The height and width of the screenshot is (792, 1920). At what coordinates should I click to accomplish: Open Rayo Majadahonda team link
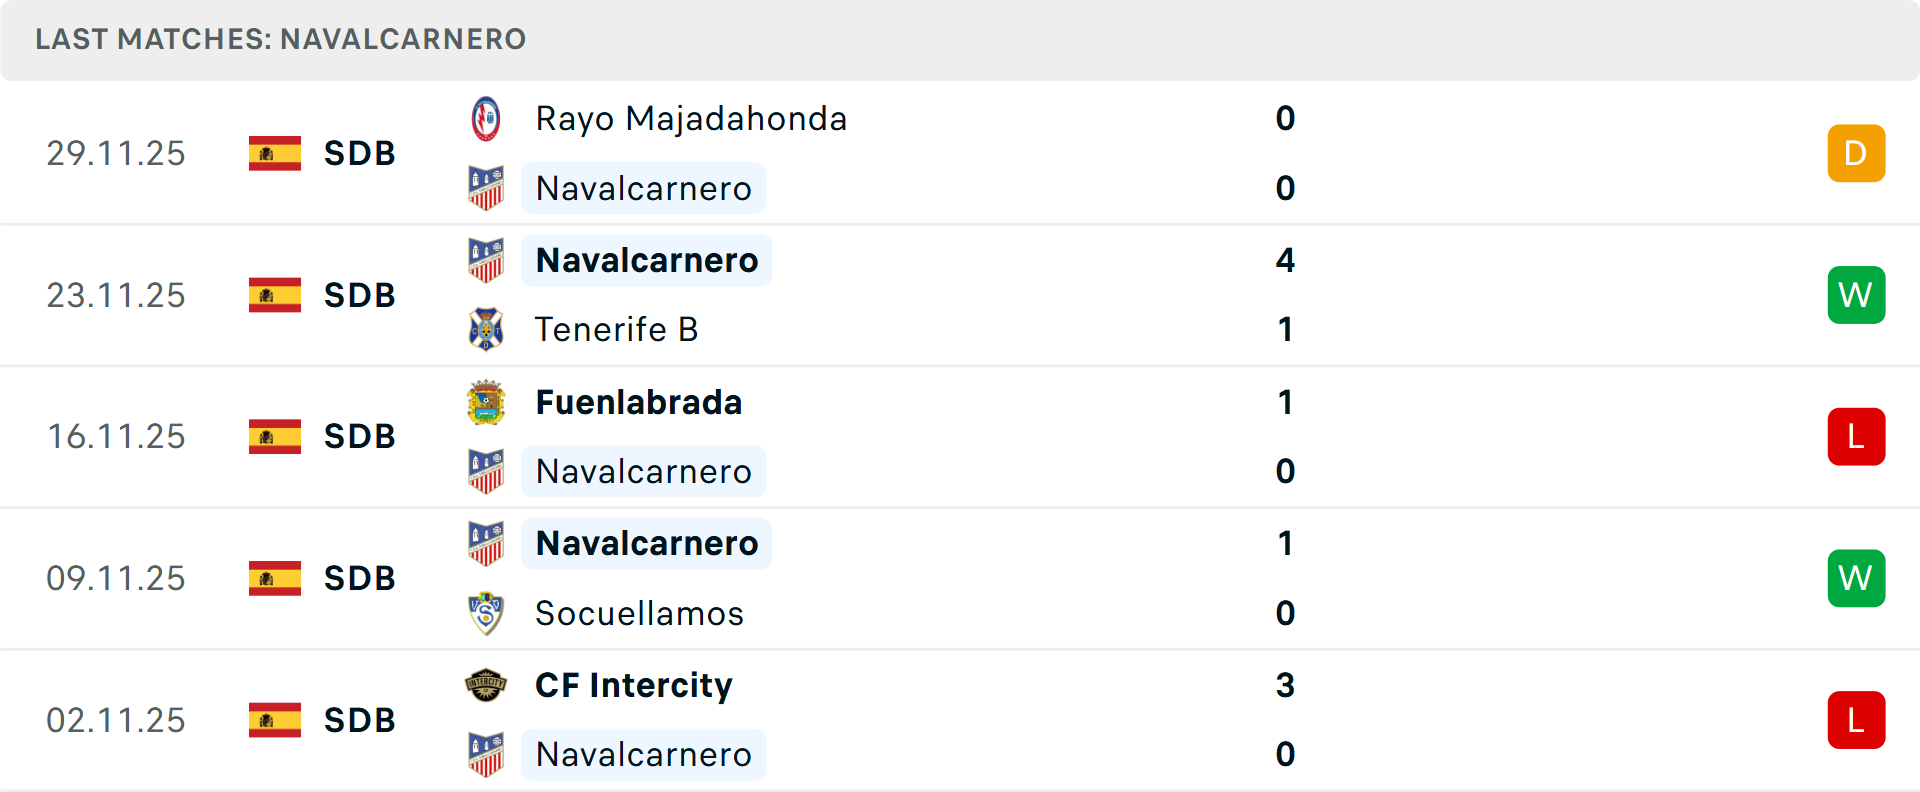tap(691, 119)
